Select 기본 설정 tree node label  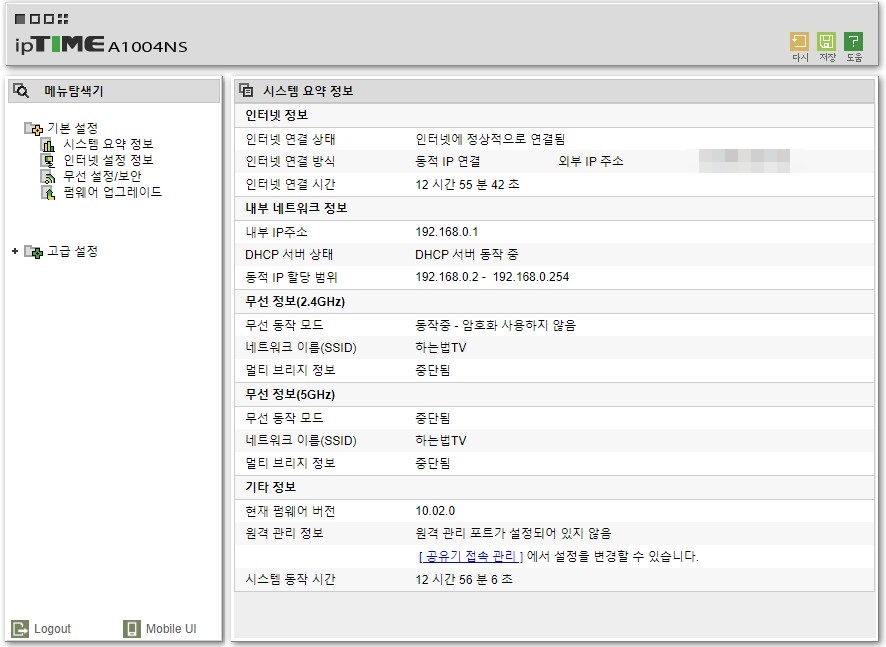[x=72, y=128]
